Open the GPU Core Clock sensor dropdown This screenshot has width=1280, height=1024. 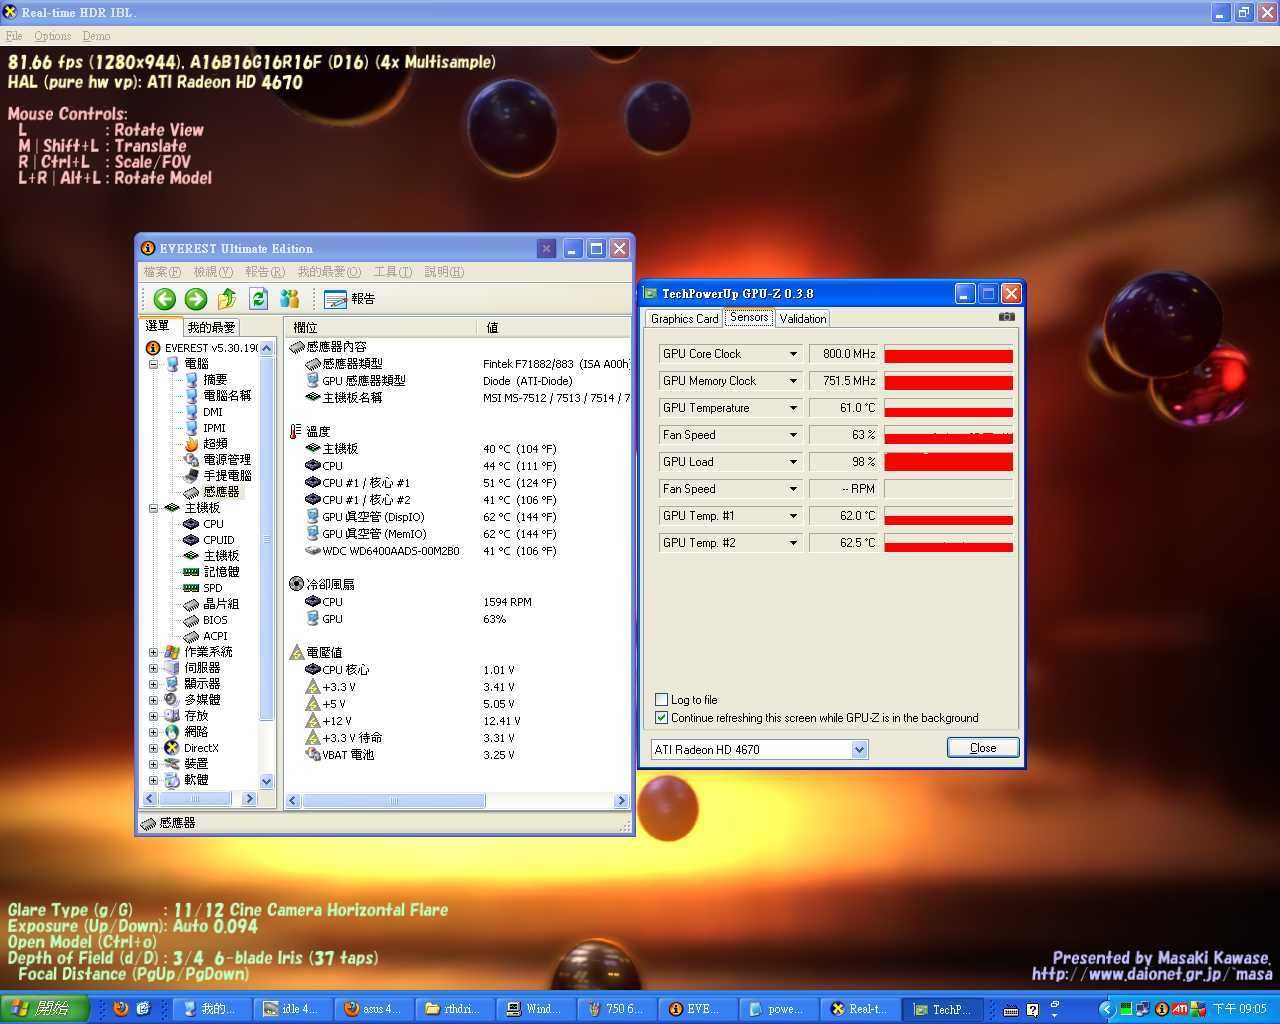(x=793, y=354)
